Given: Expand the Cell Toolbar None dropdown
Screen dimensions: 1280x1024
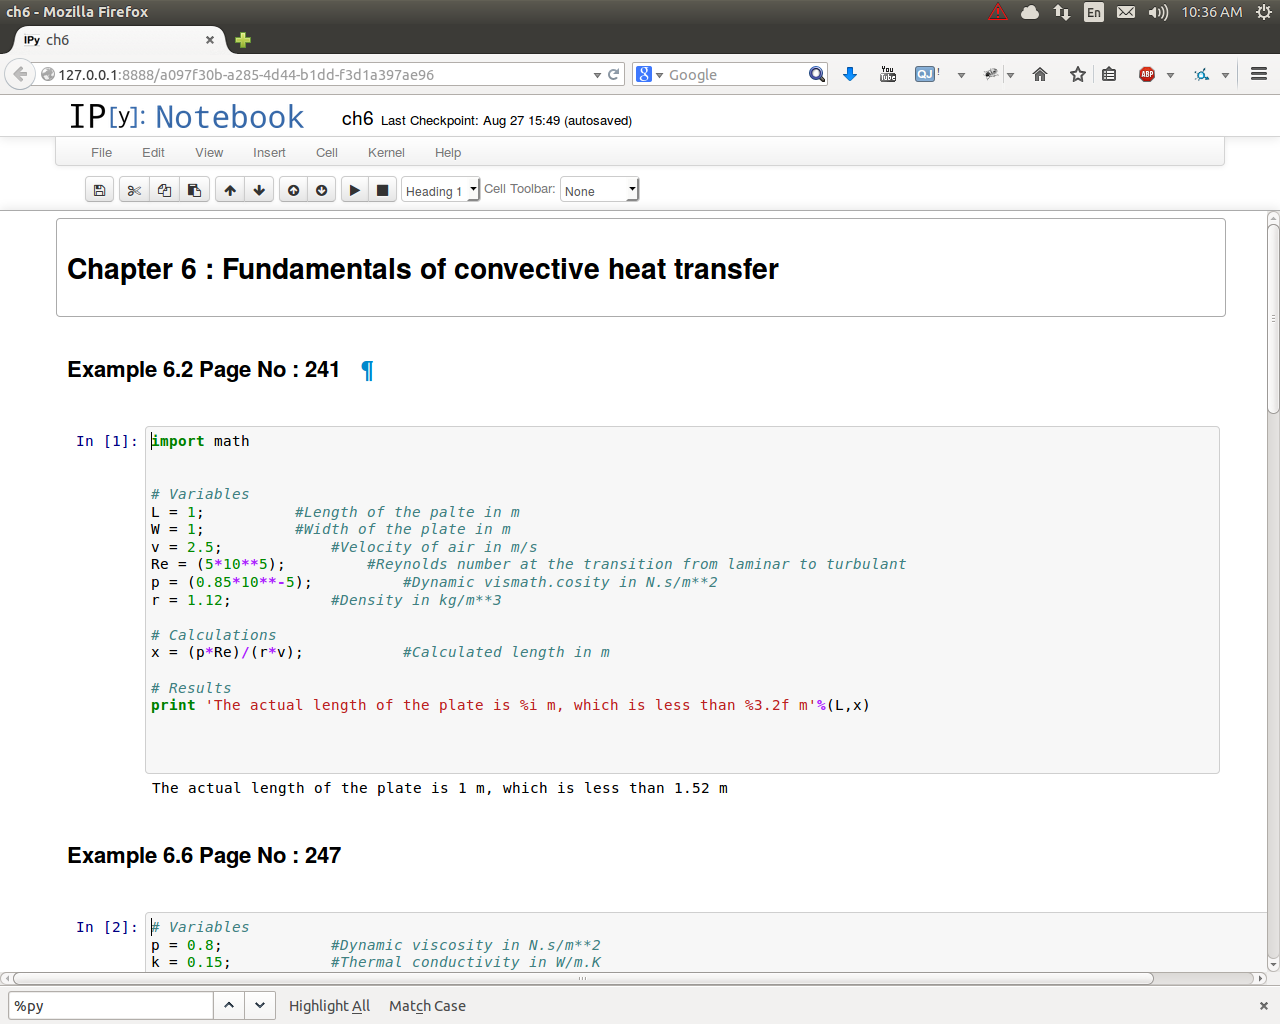Looking at the screenshot, I should [599, 190].
